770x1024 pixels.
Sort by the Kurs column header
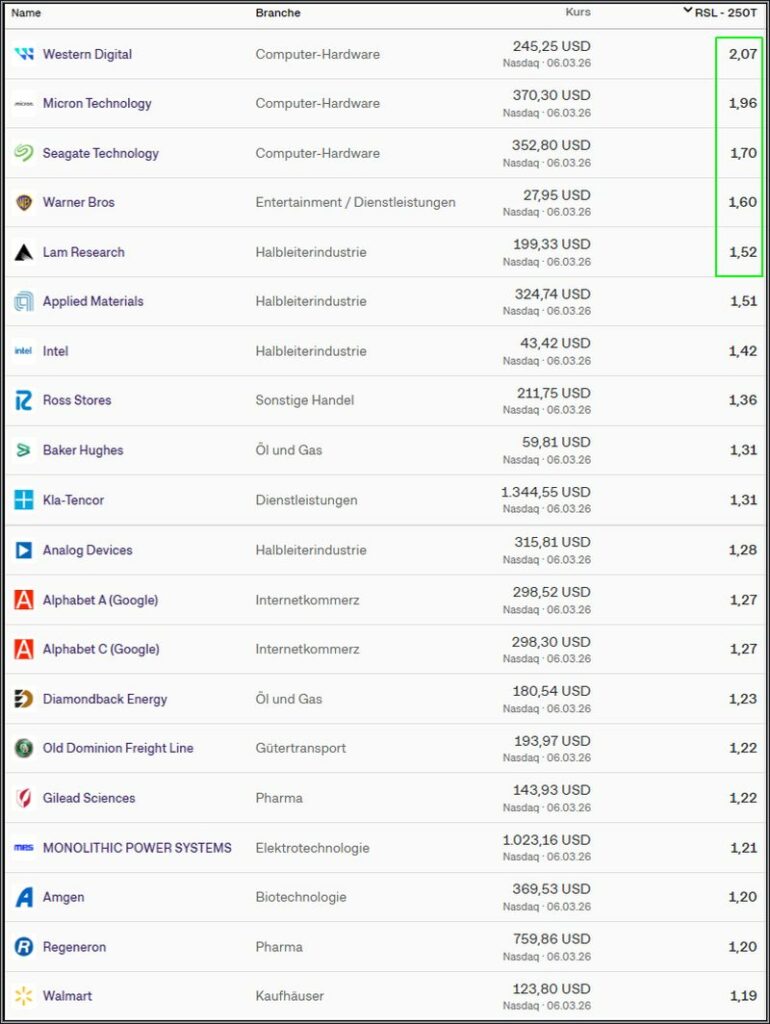pyautogui.click(x=578, y=13)
